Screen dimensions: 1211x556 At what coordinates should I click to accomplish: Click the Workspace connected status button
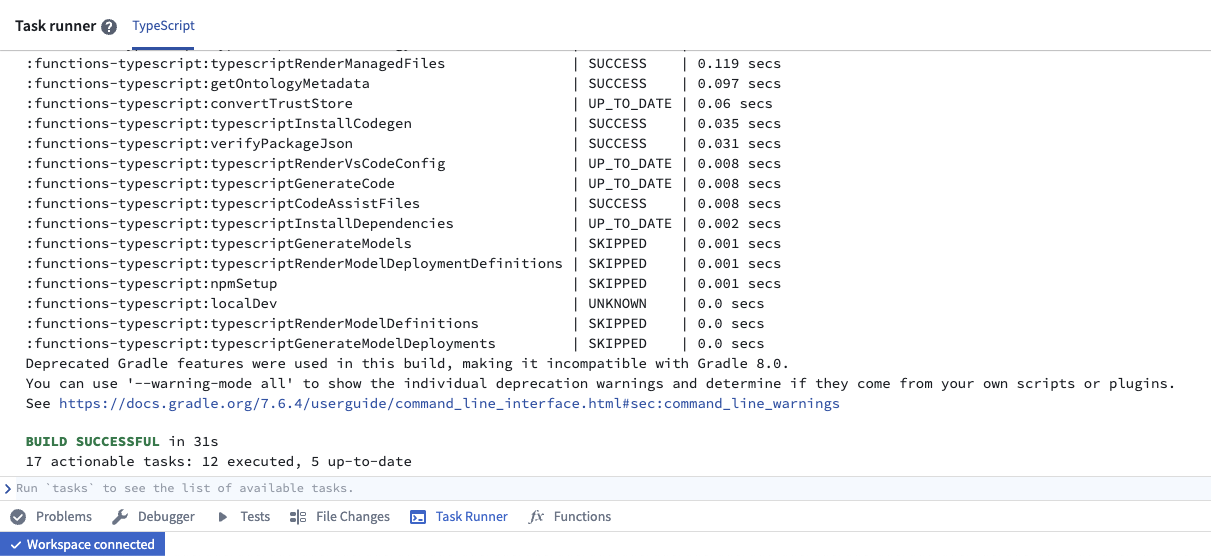82,545
